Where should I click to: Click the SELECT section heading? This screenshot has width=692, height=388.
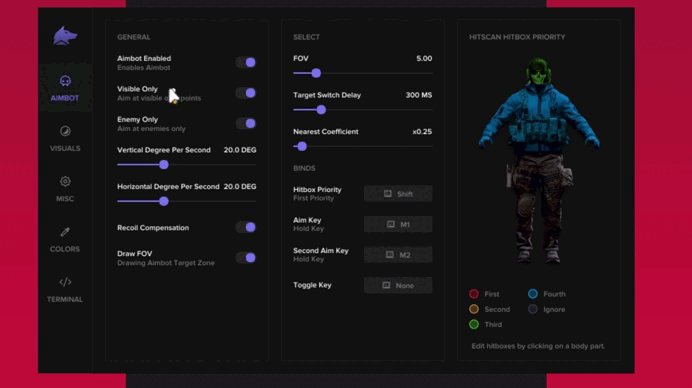[x=306, y=37]
